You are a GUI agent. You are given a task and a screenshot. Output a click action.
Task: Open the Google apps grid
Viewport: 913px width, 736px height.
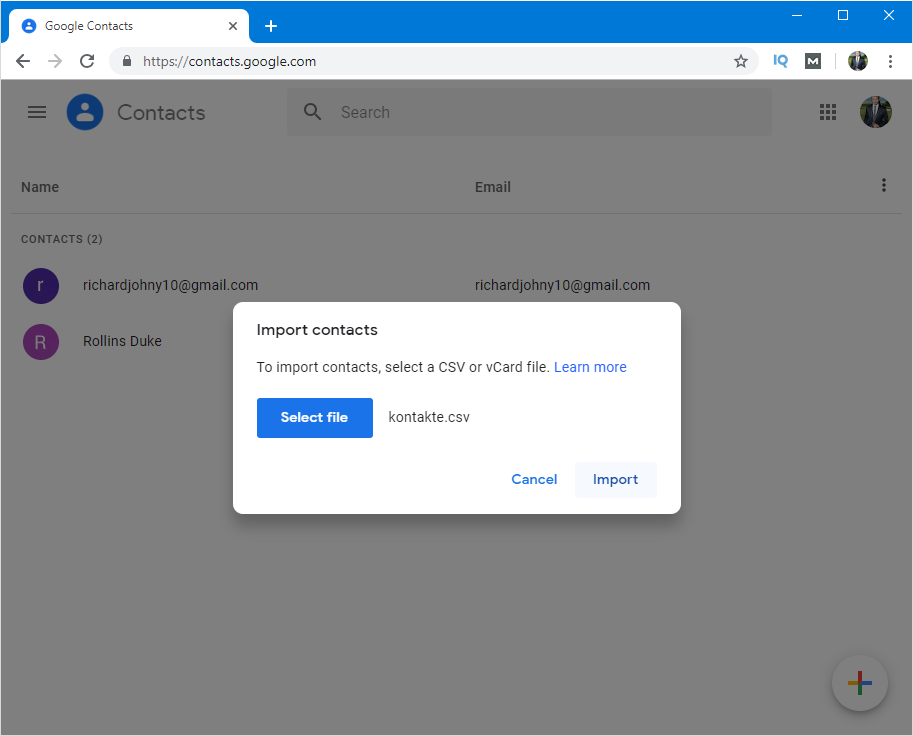tap(827, 112)
